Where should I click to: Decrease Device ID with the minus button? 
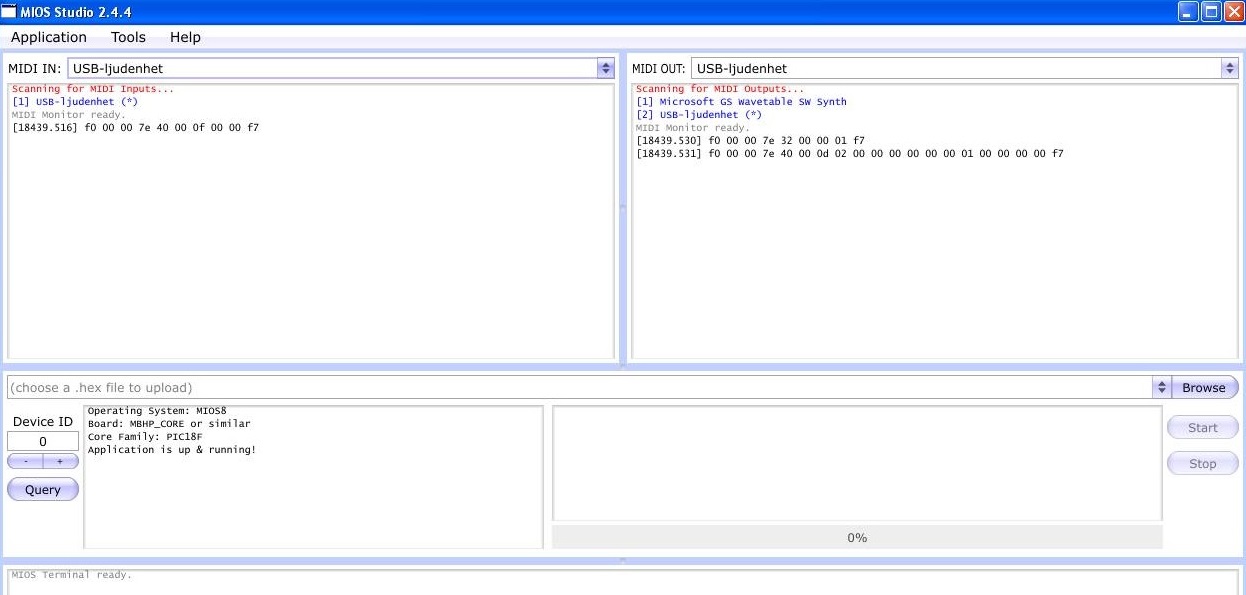(x=26, y=461)
